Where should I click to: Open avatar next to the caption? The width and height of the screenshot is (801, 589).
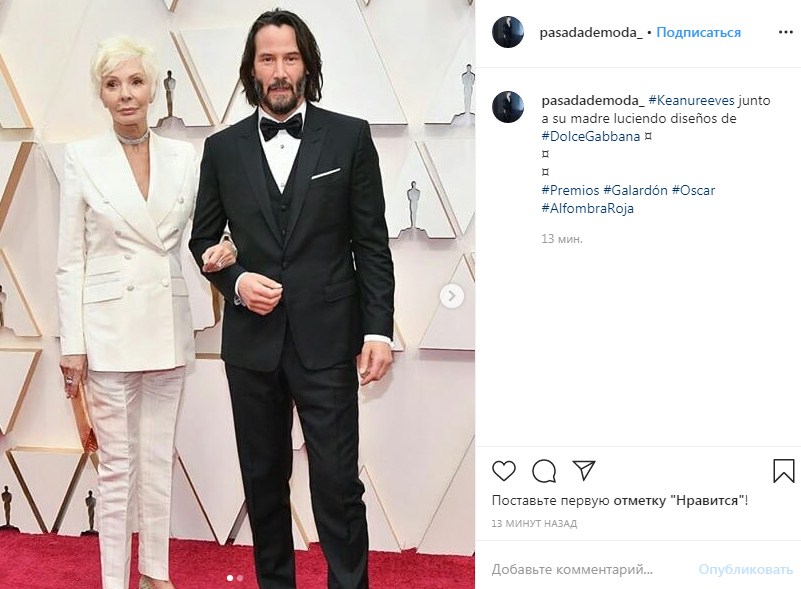click(508, 107)
